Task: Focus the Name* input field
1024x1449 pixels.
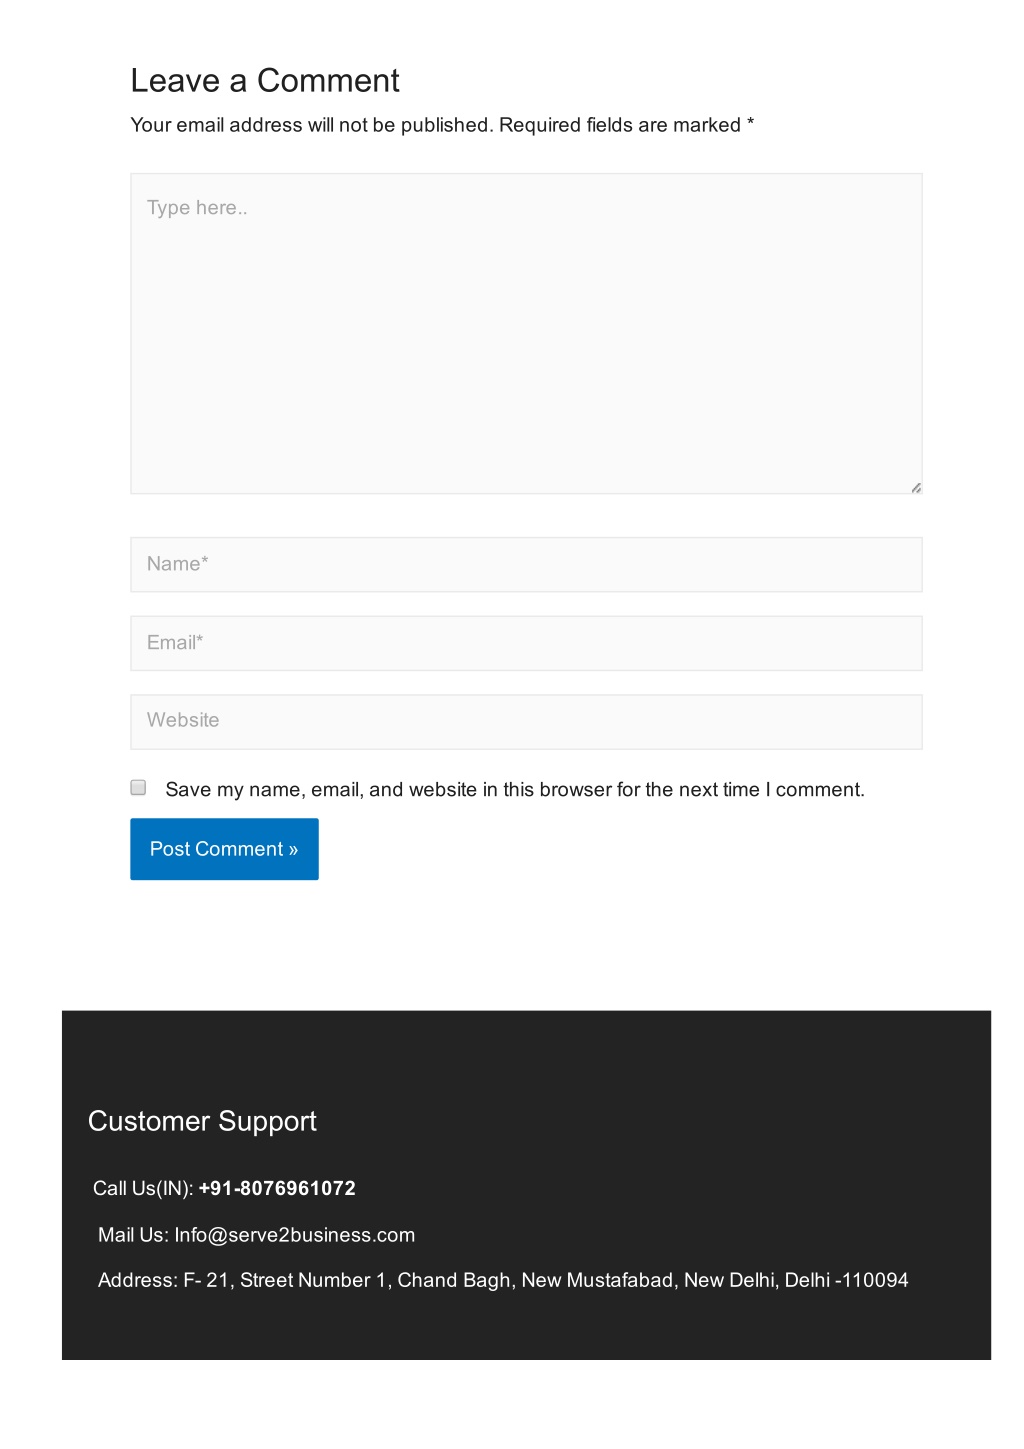Action: [x=526, y=565]
